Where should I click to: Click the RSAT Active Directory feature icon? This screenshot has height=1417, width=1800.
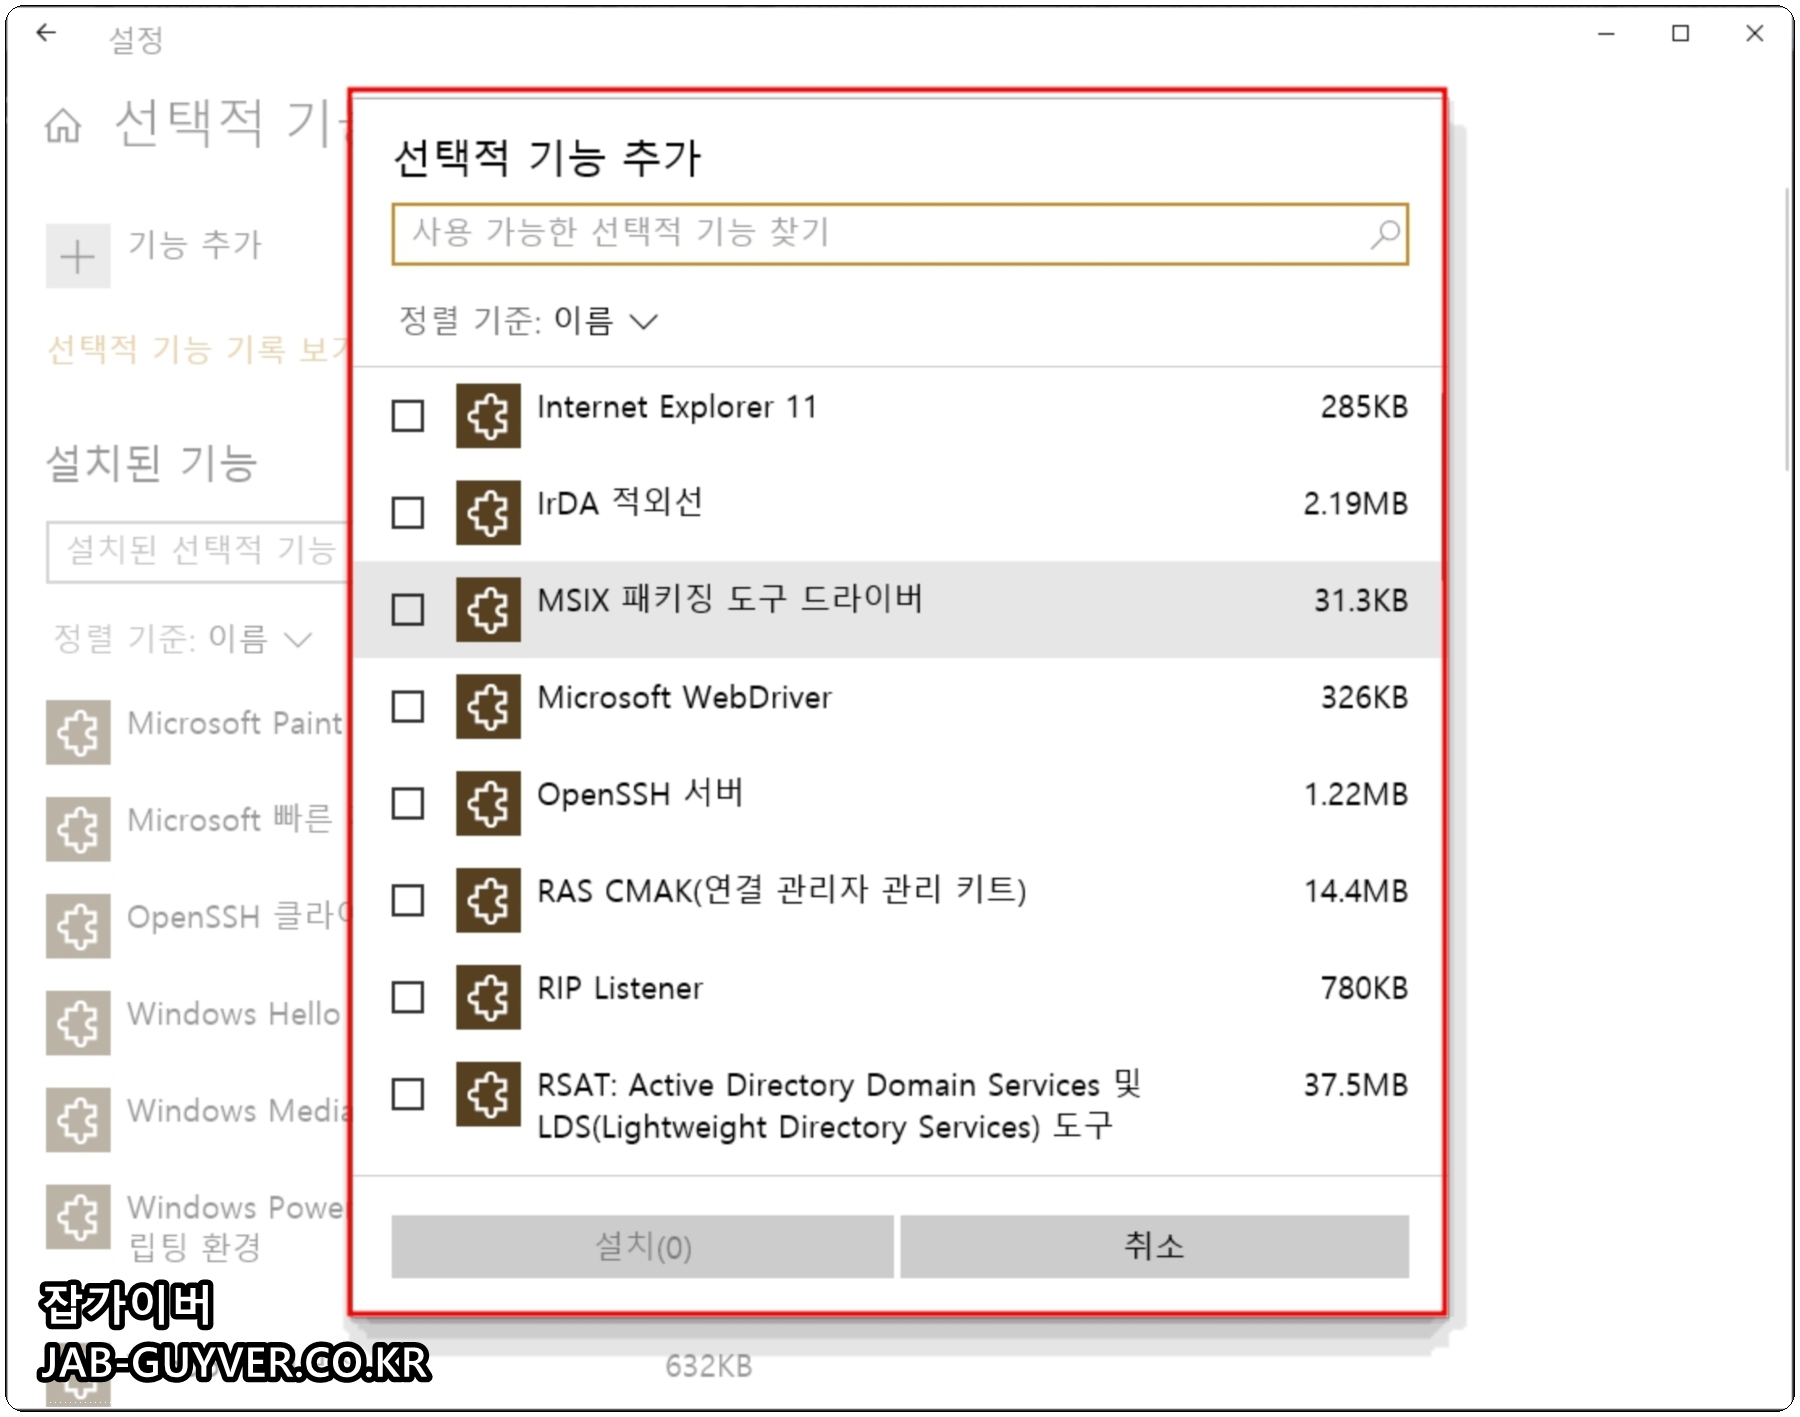[x=488, y=1094]
